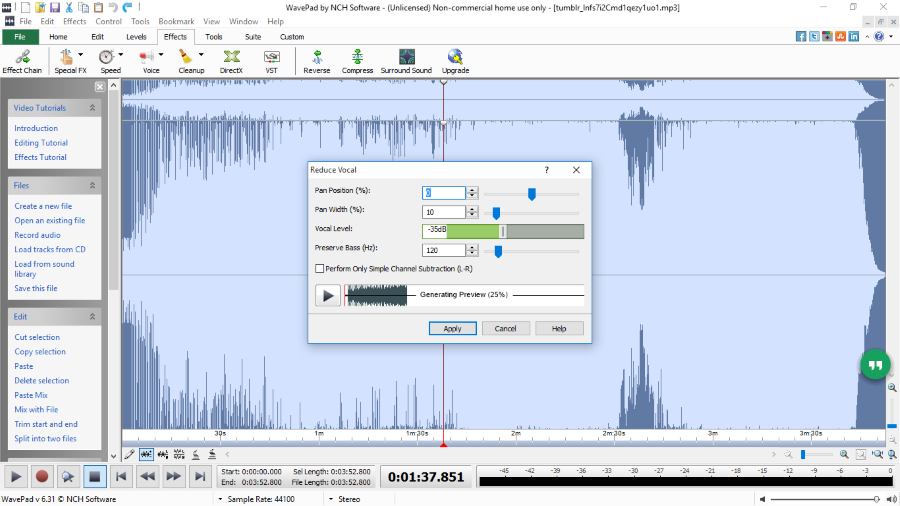Open the Bookmark menu

(176, 21)
